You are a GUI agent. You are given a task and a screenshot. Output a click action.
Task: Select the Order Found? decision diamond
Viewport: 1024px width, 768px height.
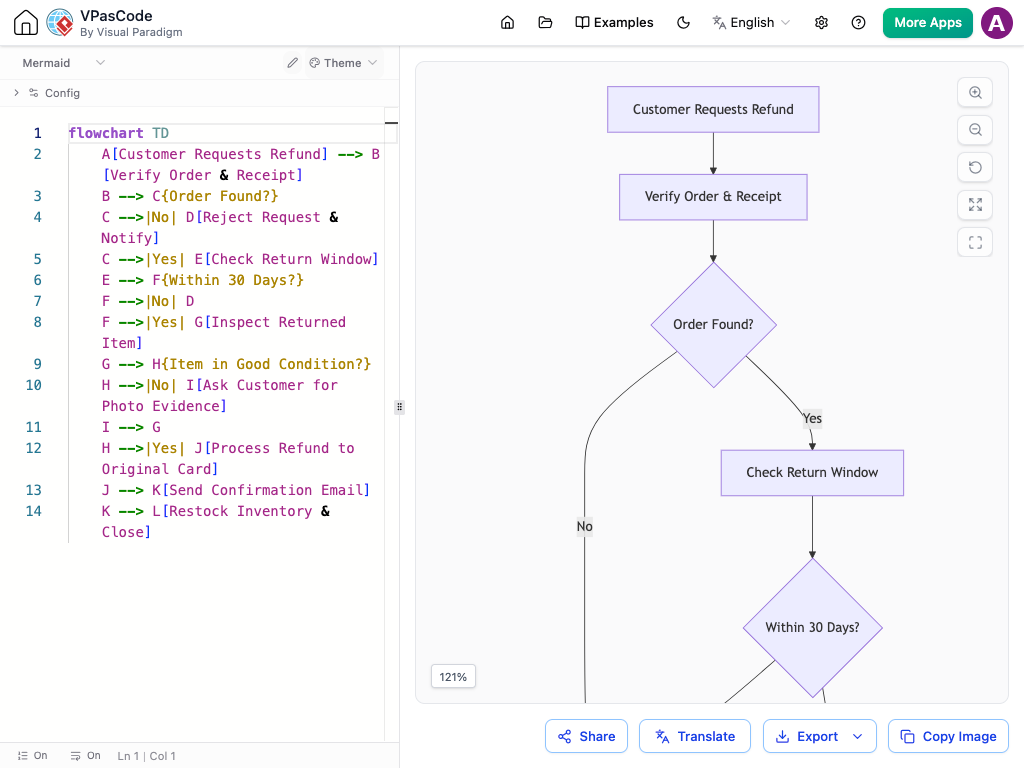(x=713, y=325)
